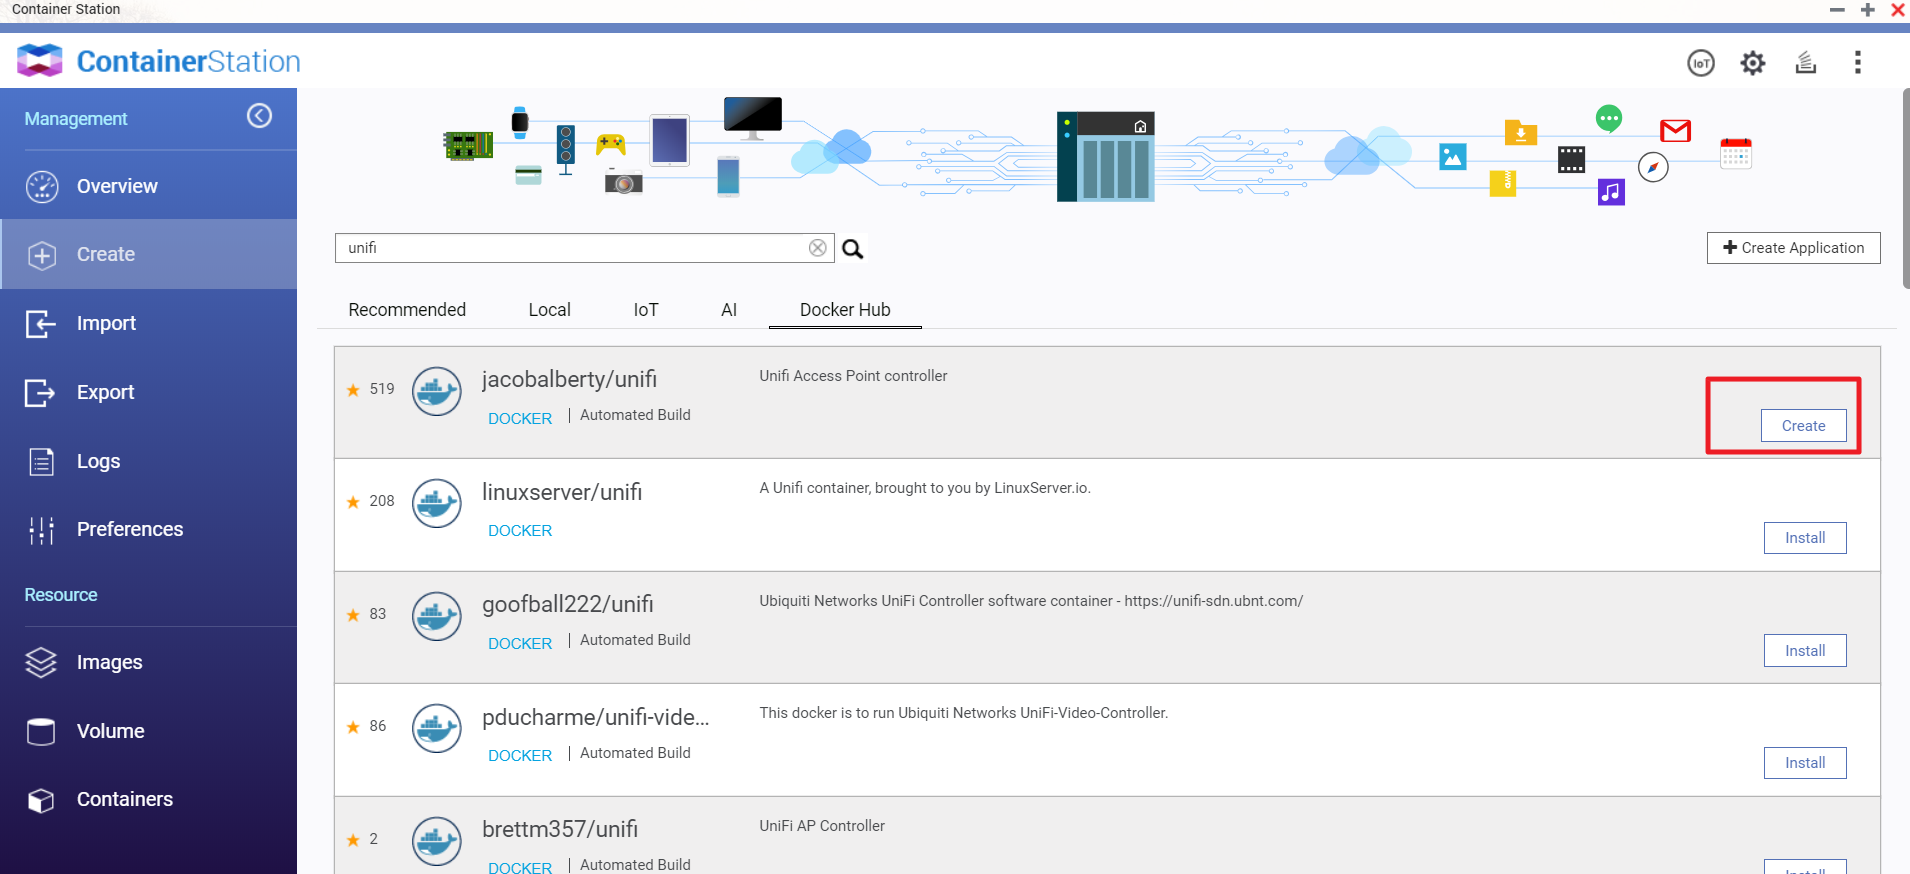Click the Create Application button
This screenshot has width=1910, height=874.
(x=1793, y=248)
